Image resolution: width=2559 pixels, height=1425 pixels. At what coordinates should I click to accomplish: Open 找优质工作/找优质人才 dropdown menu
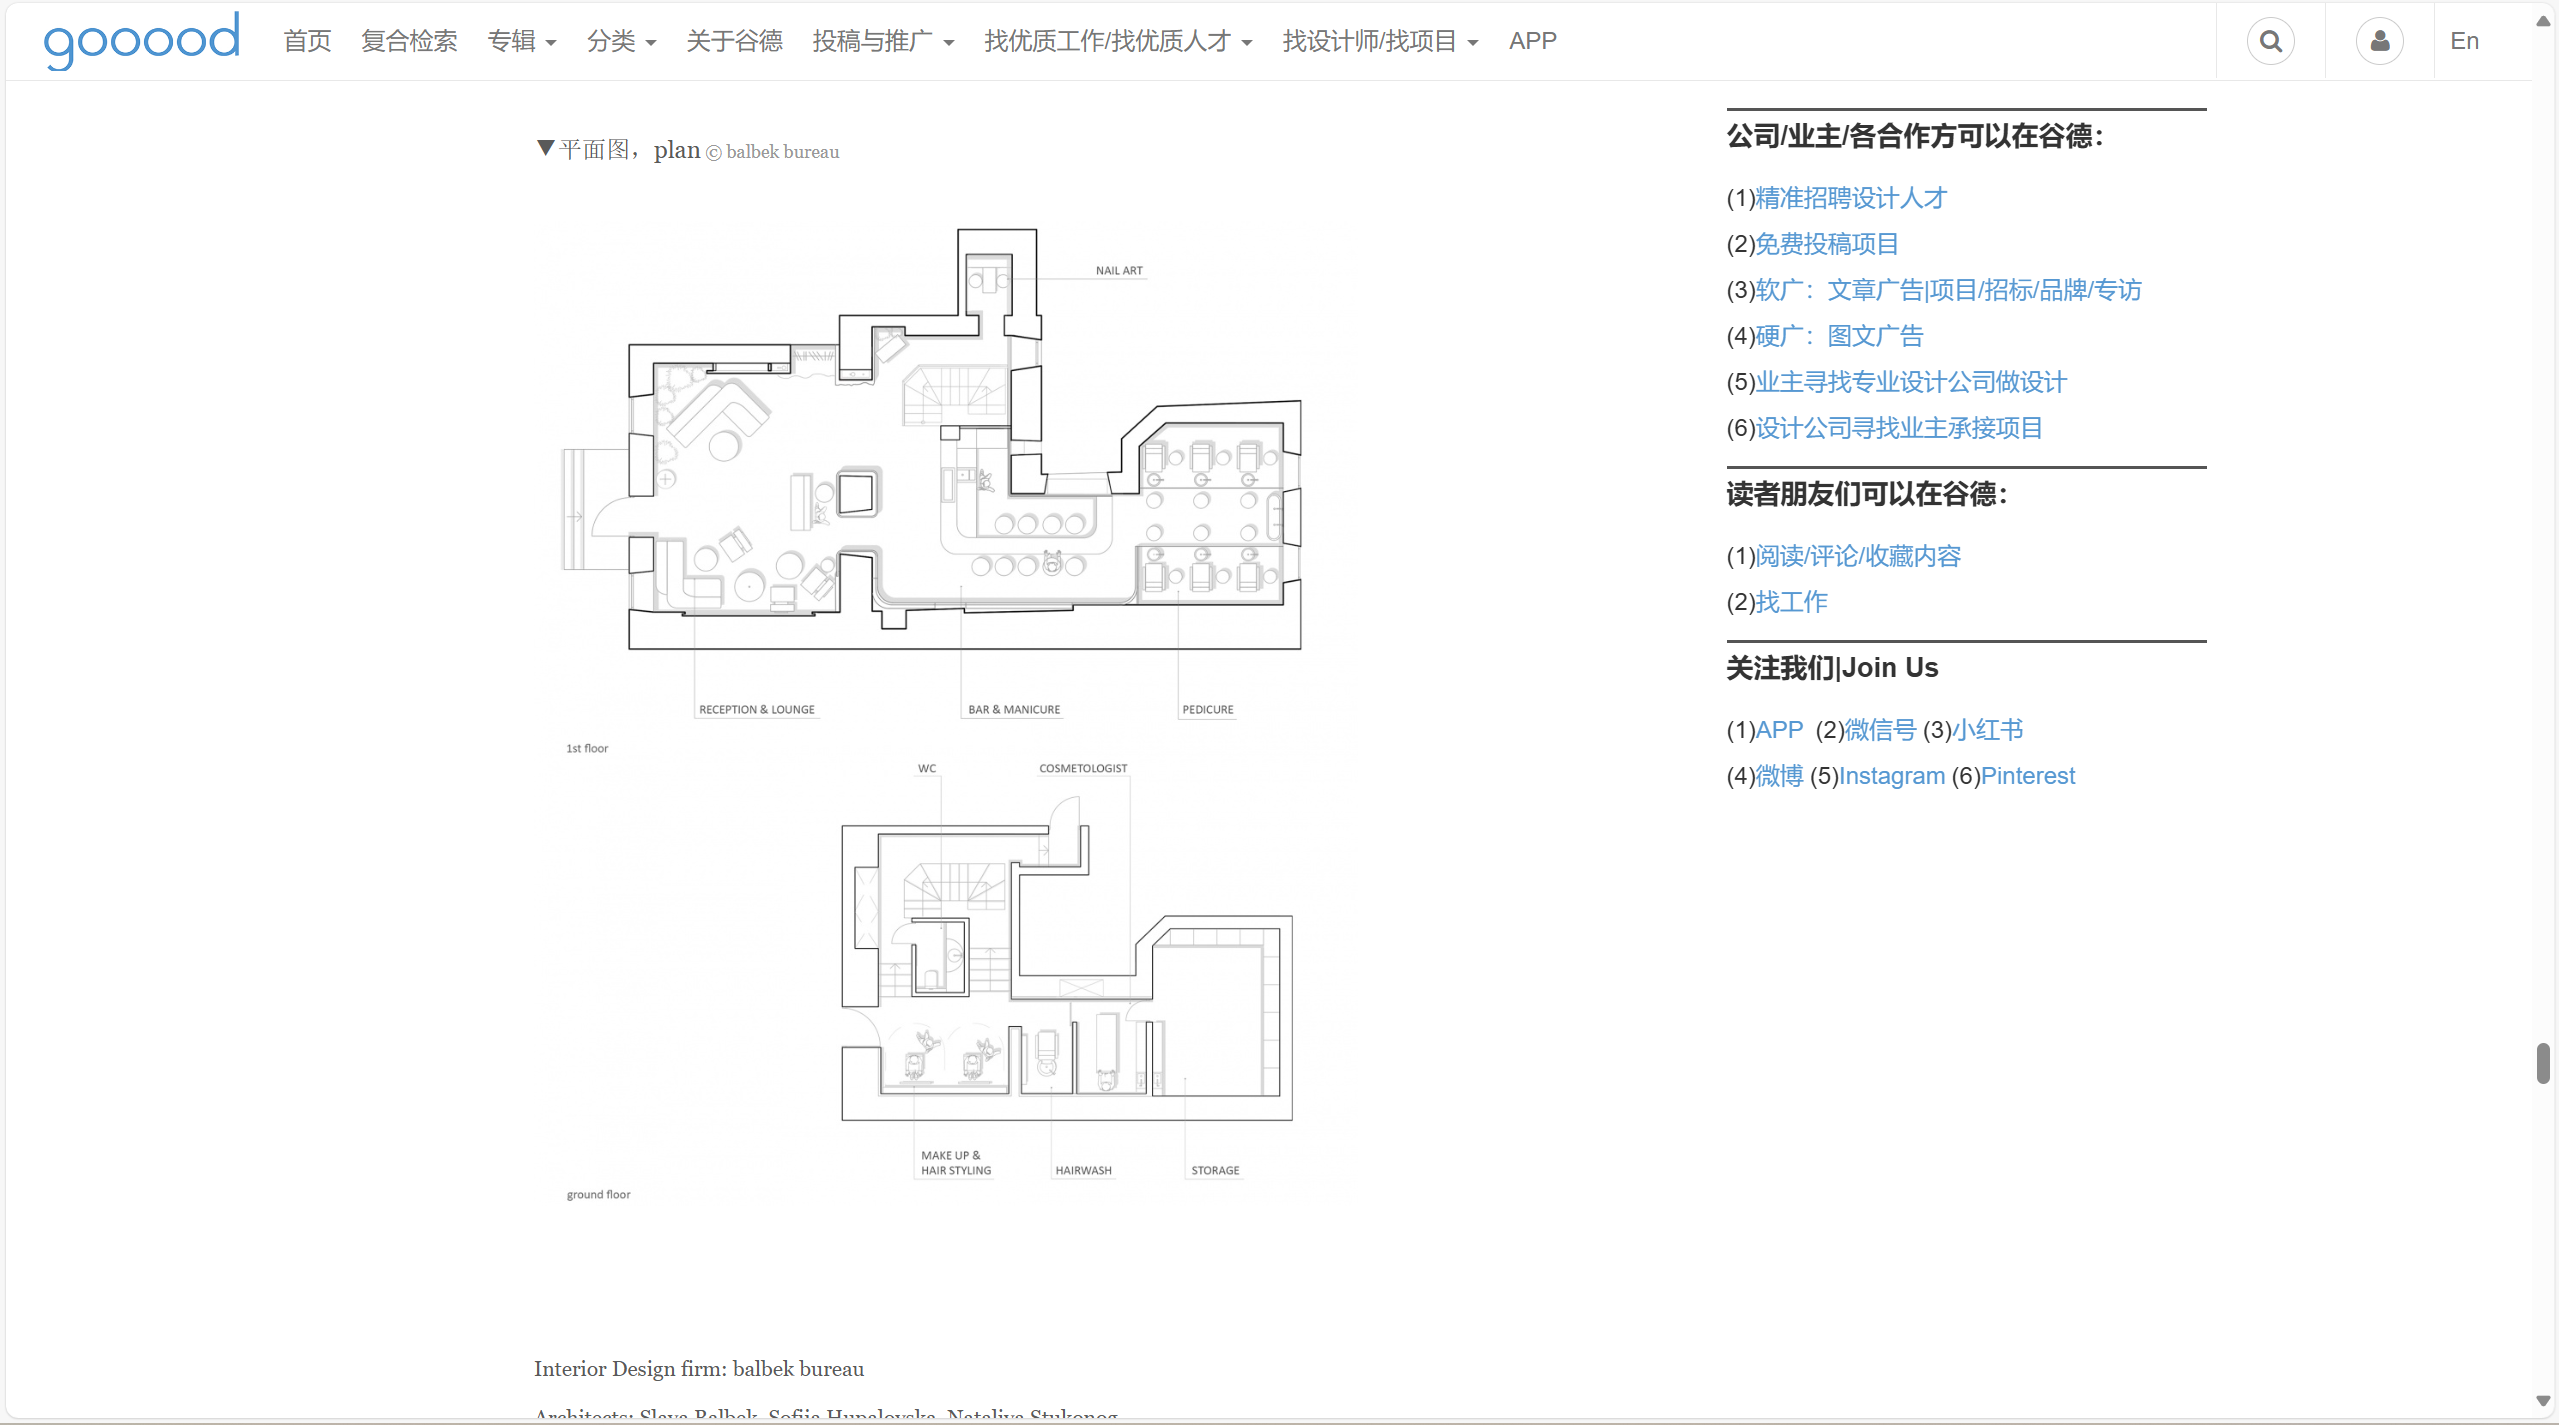pyautogui.click(x=1117, y=41)
